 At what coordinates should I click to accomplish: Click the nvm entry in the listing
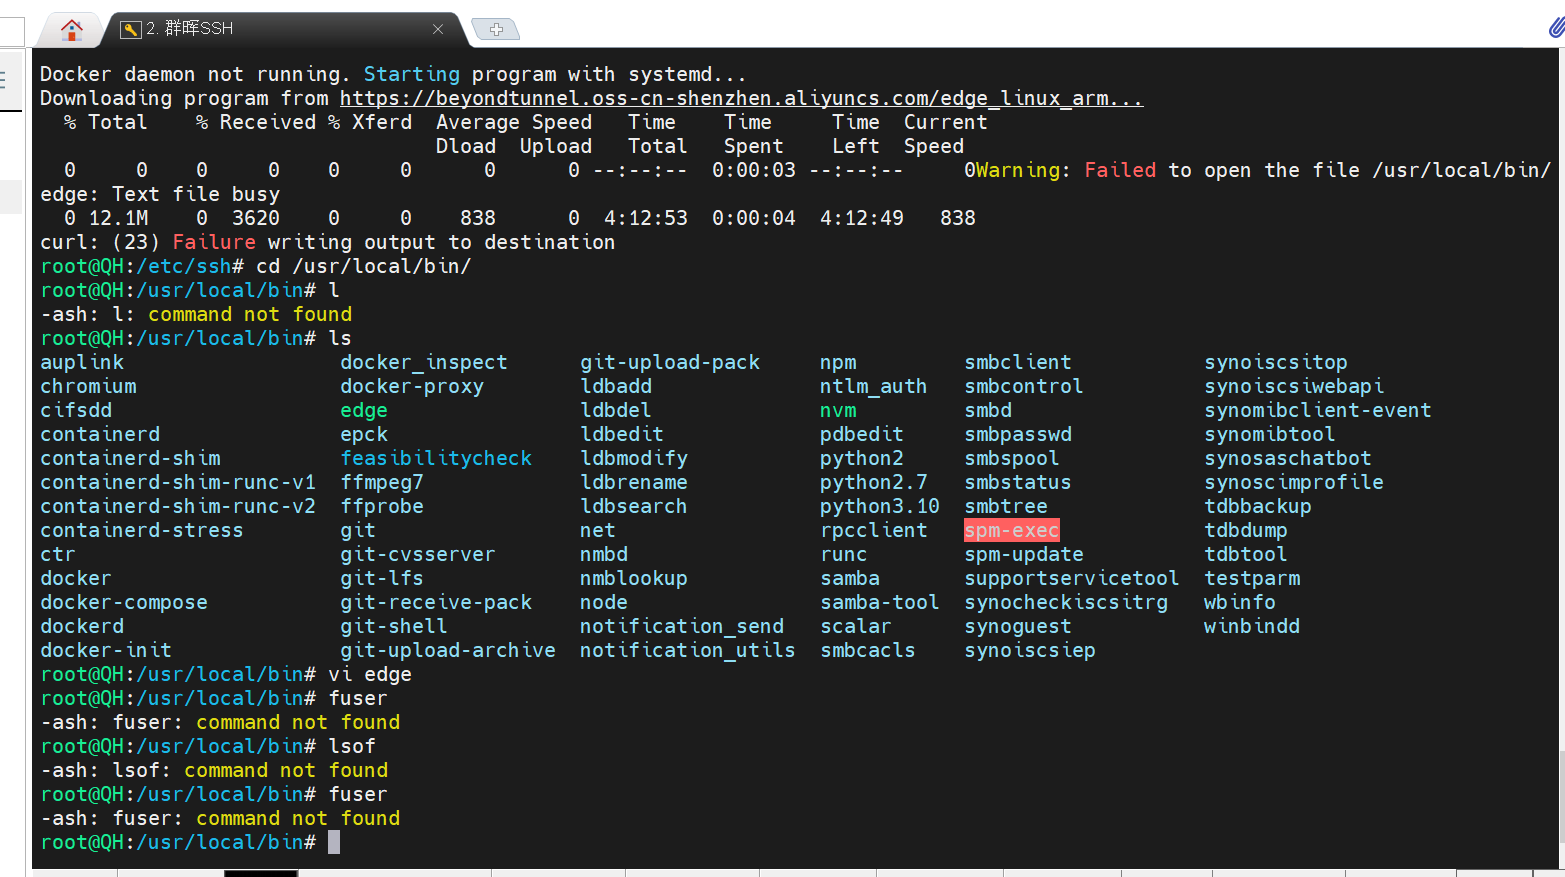[838, 410]
